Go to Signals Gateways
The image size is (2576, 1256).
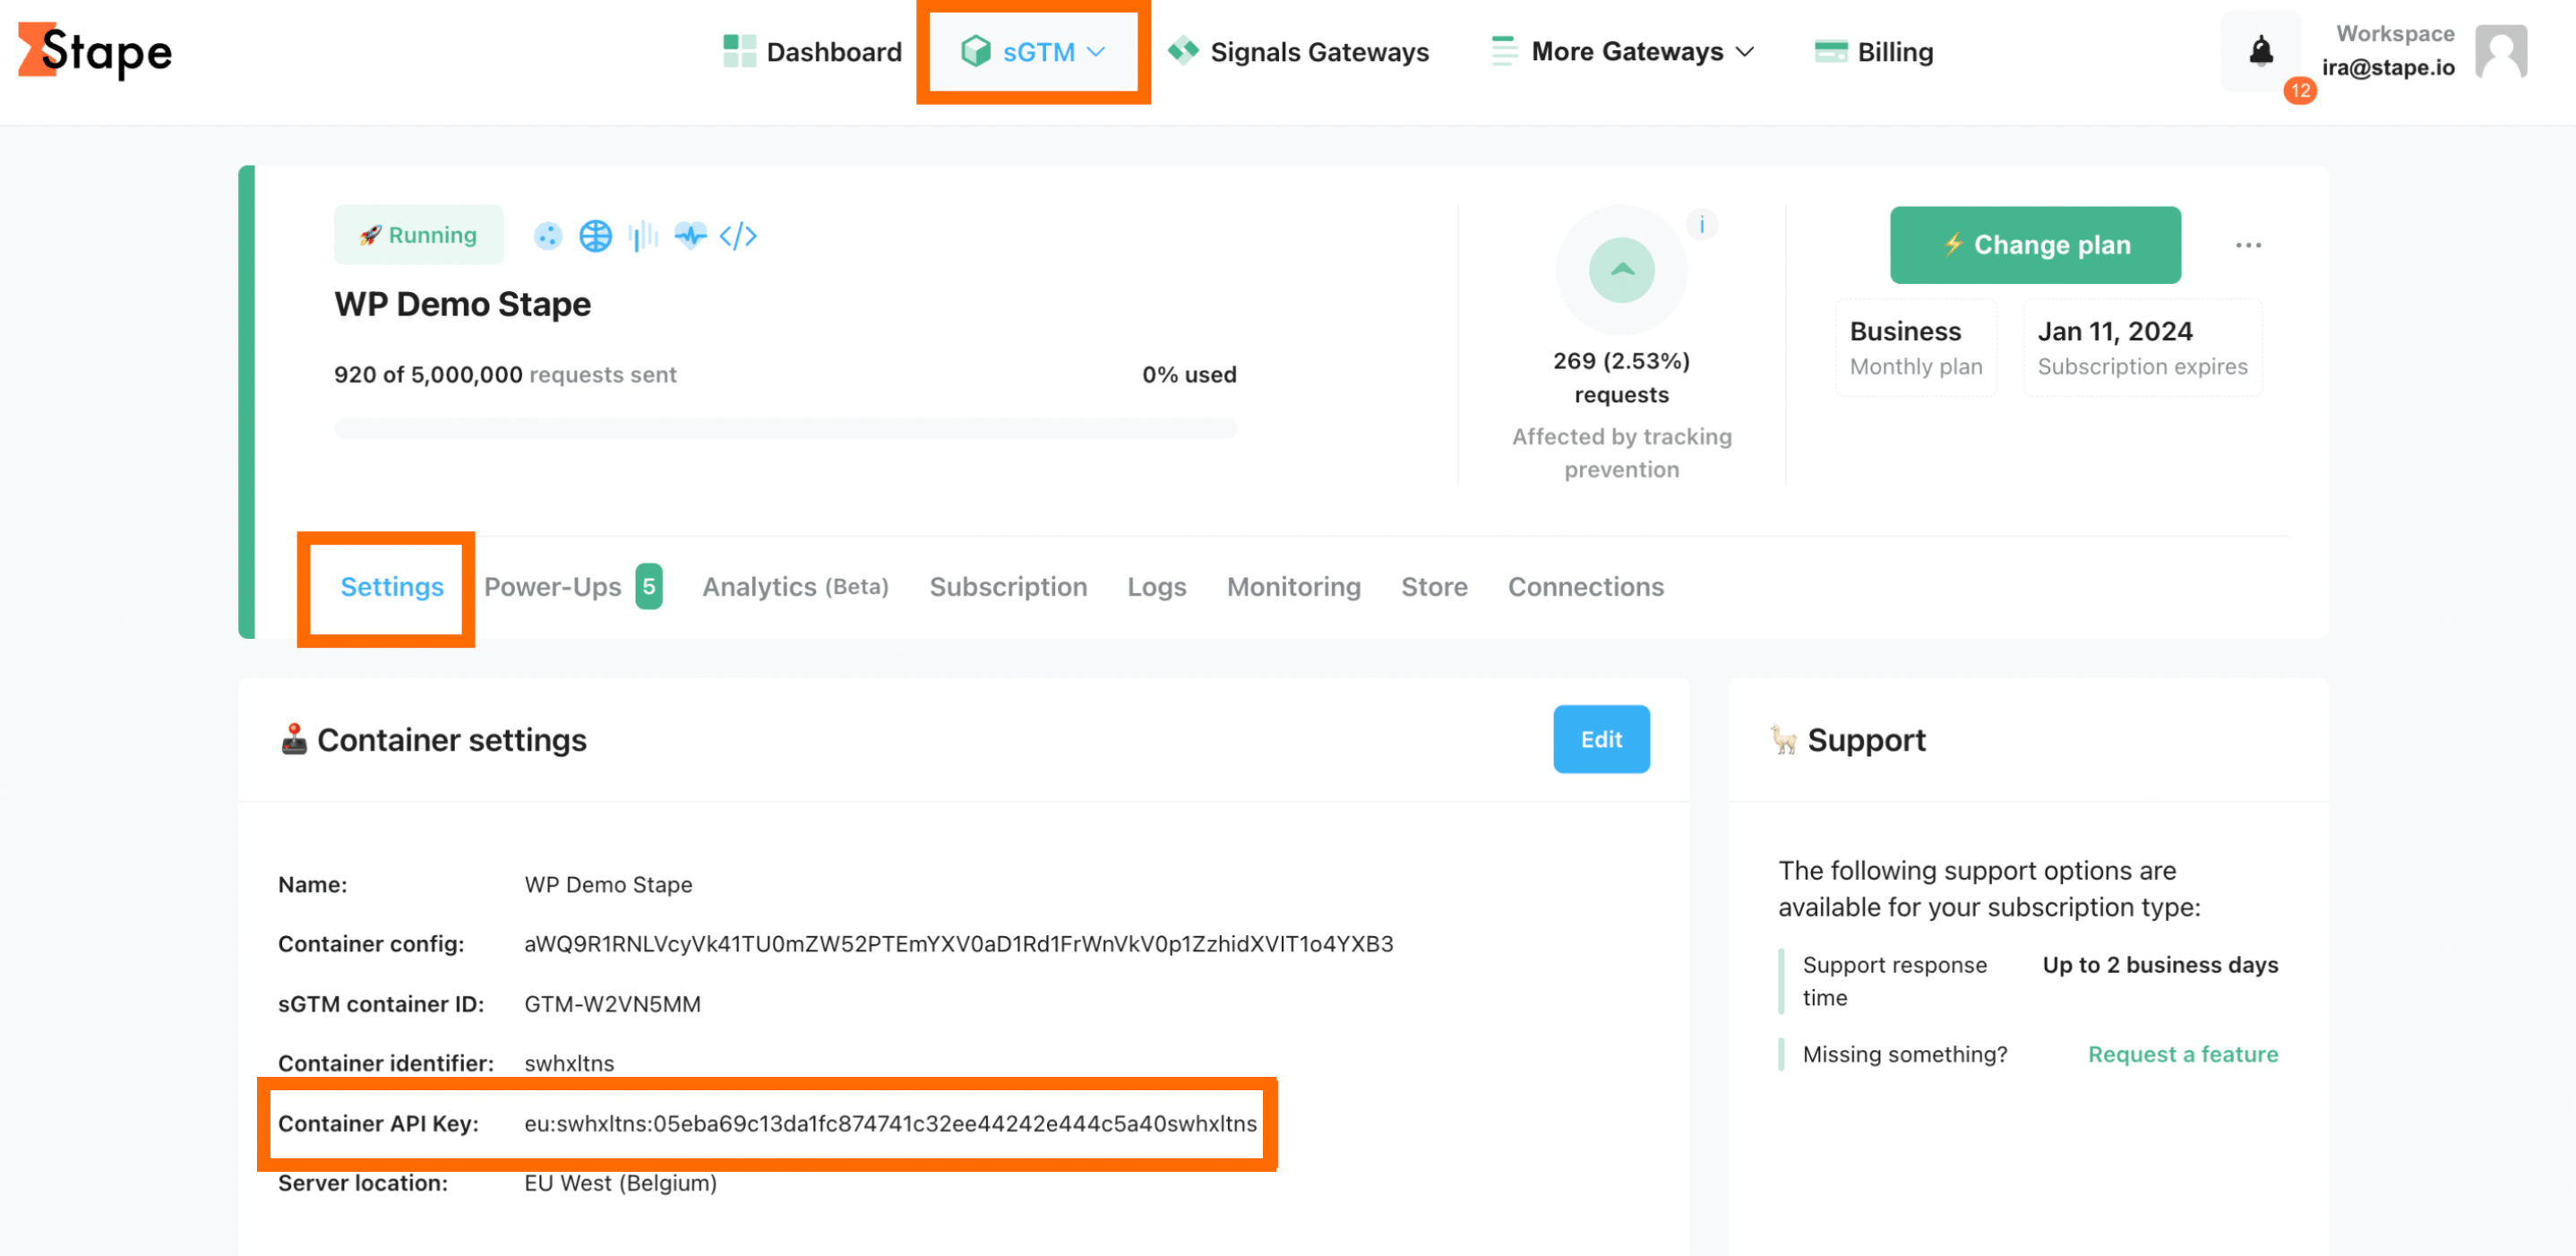[x=1299, y=51]
